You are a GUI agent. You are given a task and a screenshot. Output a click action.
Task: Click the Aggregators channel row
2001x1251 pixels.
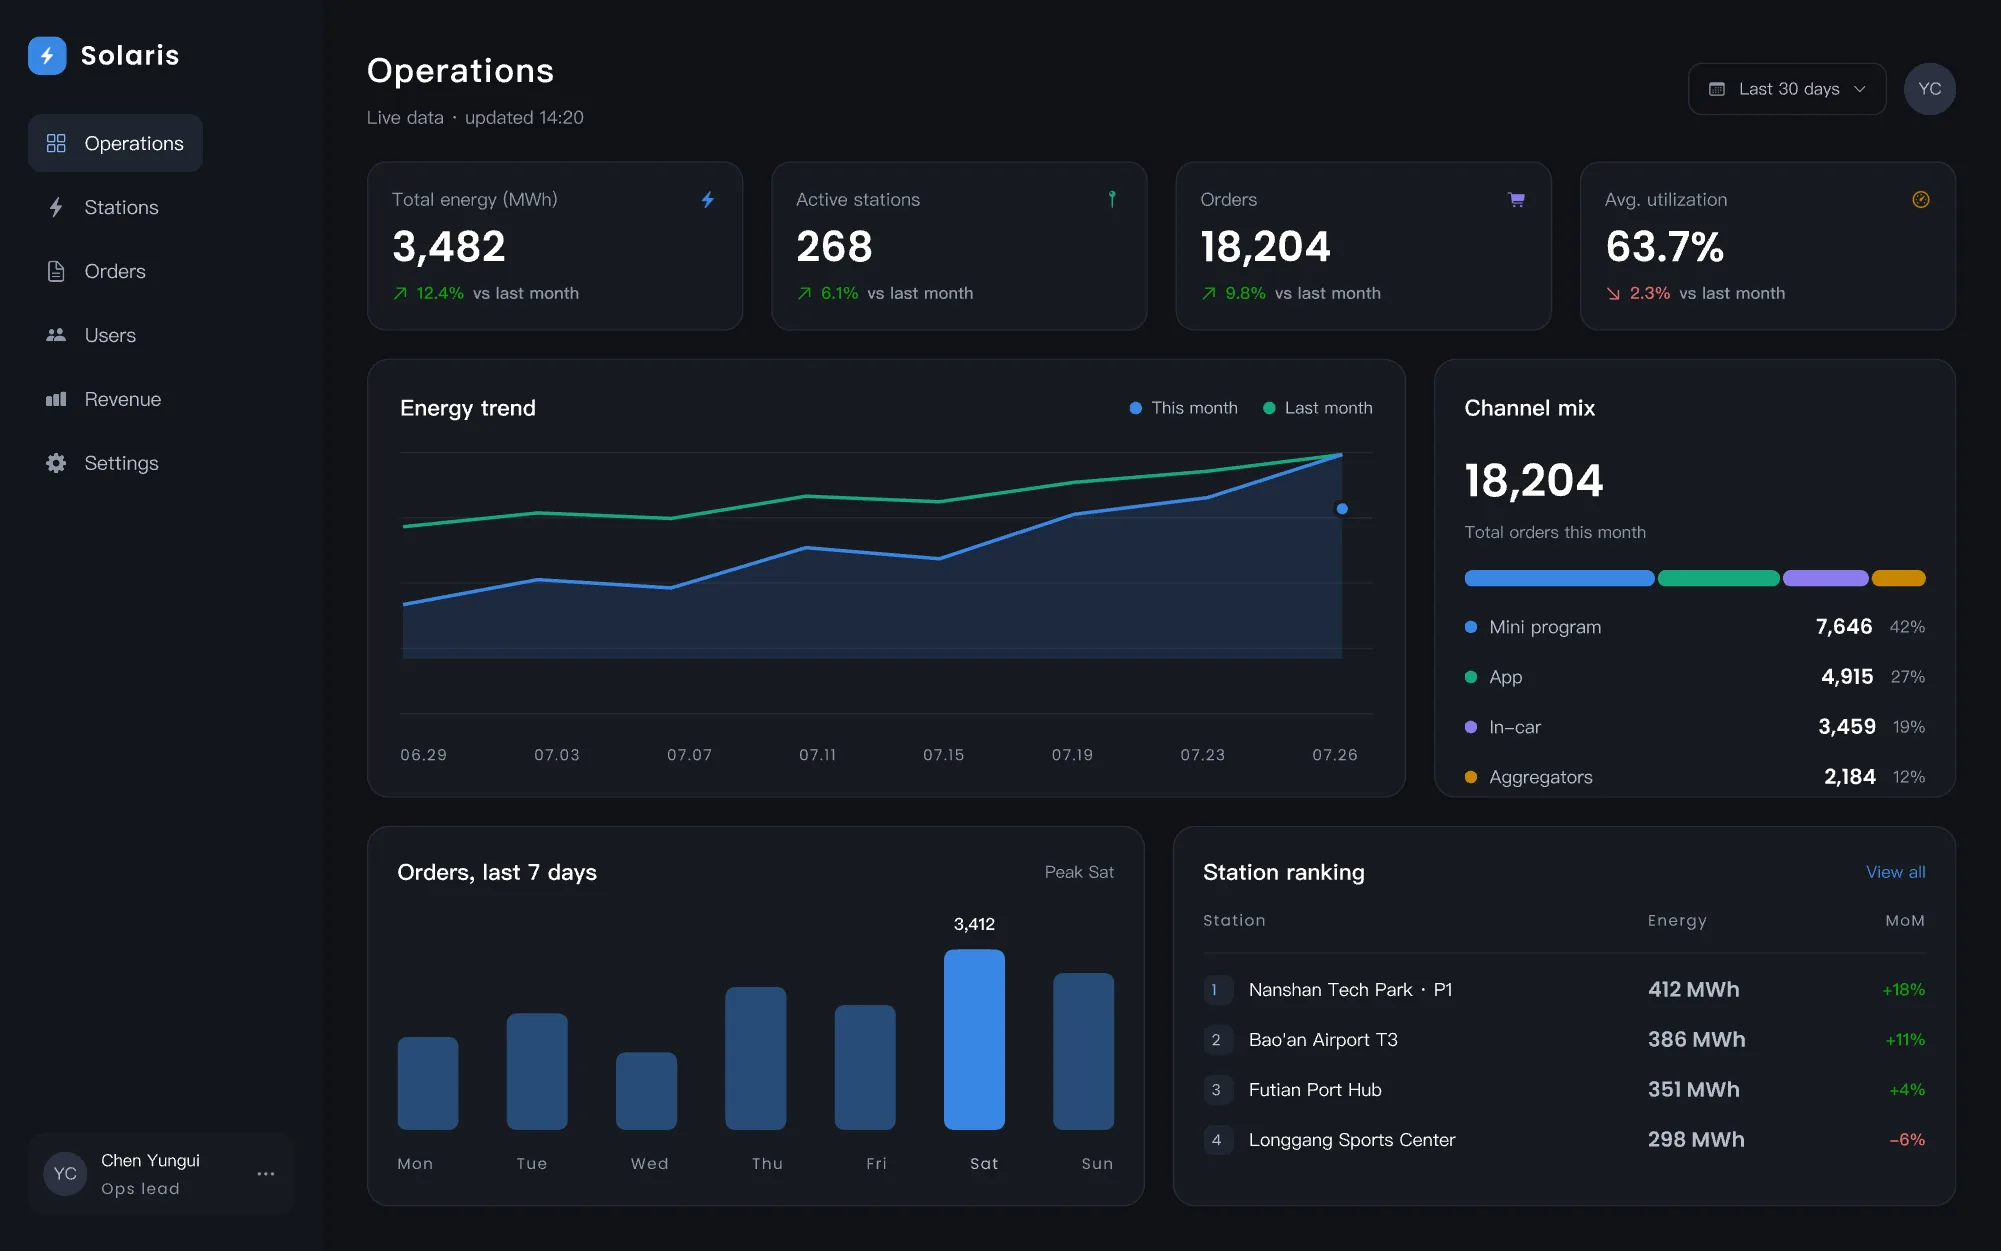[1694, 777]
